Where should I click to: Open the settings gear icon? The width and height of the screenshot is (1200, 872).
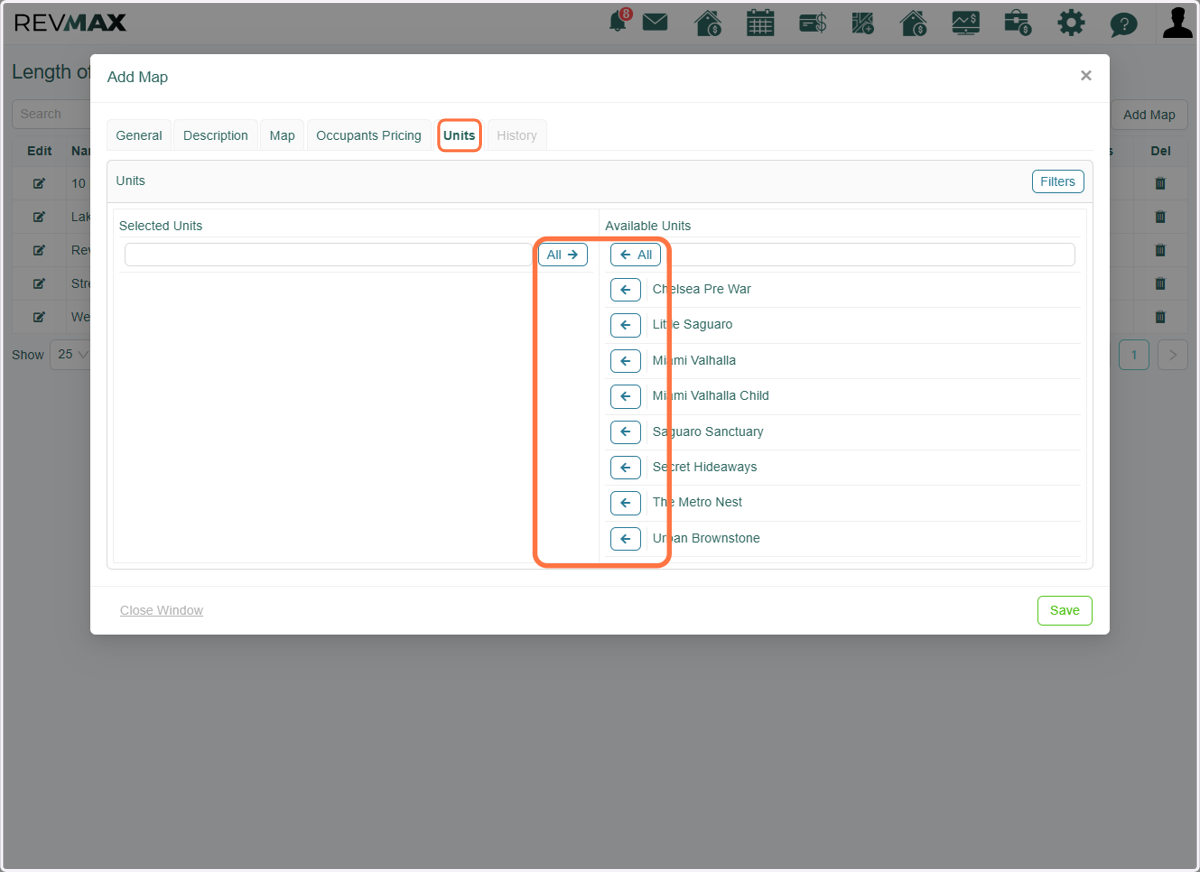click(x=1071, y=22)
